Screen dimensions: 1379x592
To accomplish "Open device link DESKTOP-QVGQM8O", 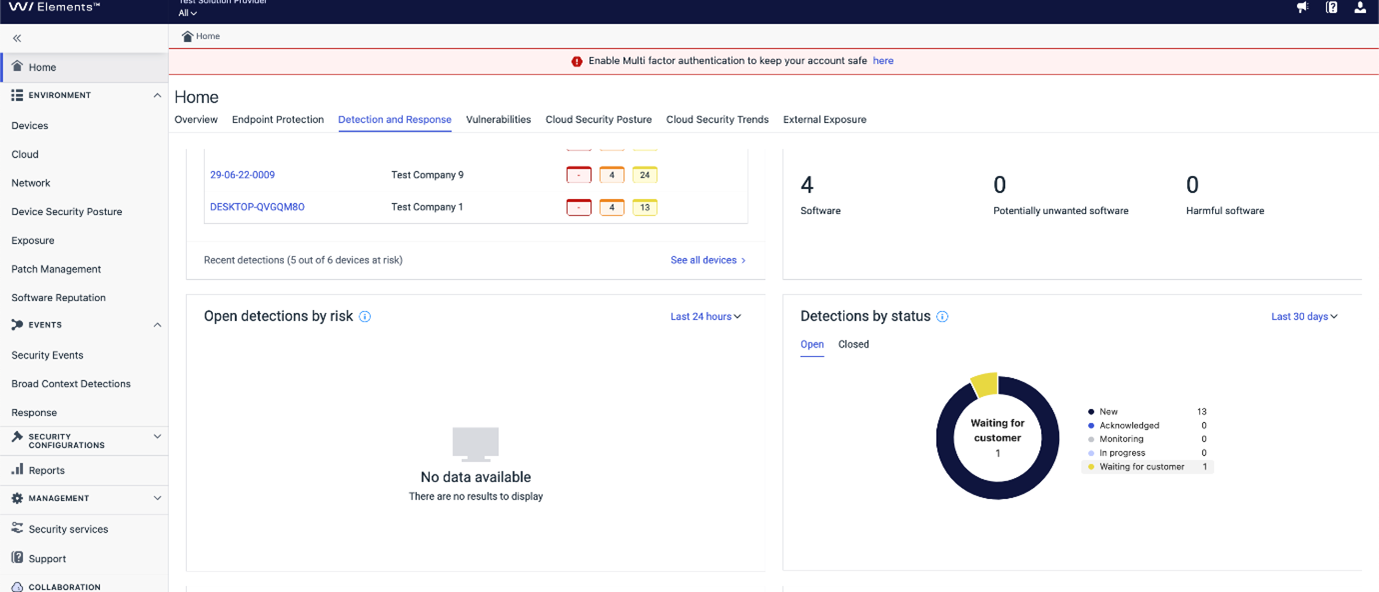I will click(x=257, y=207).
